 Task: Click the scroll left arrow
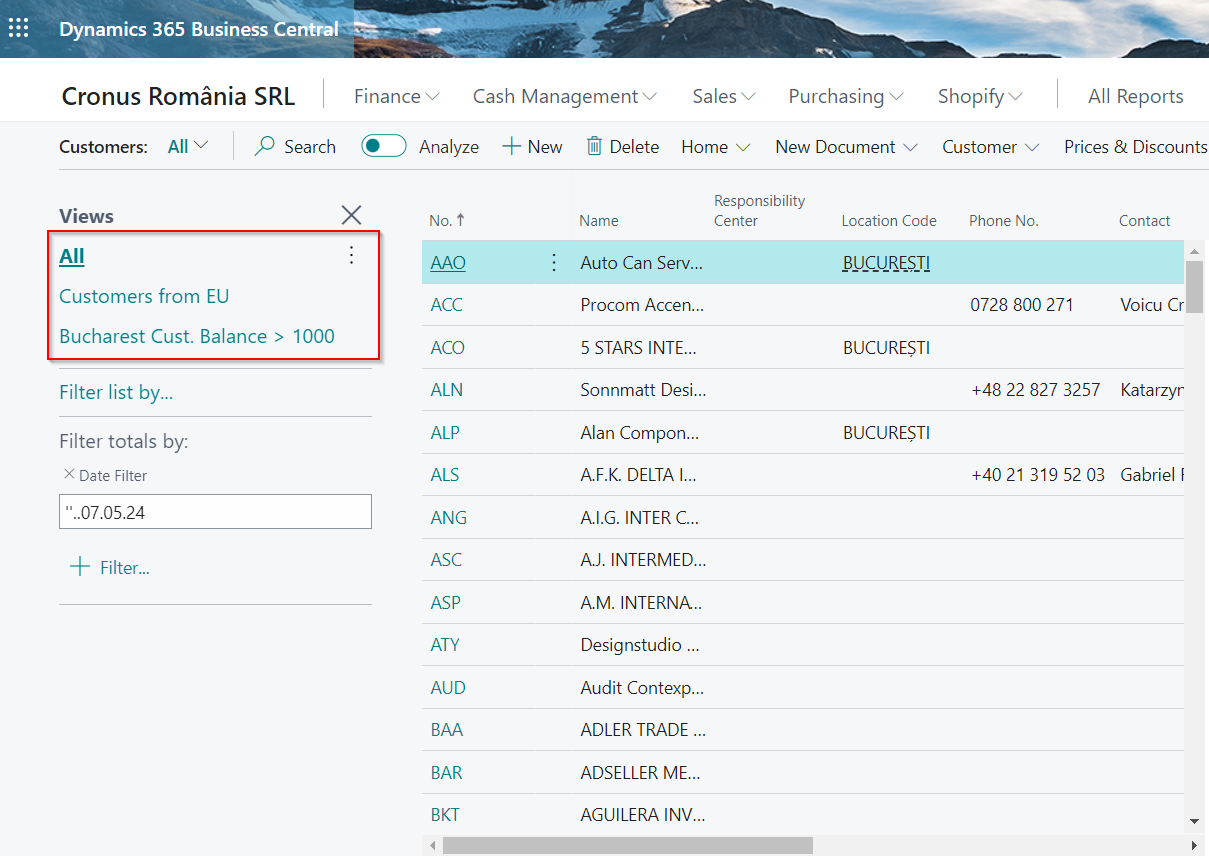[432, 845]
